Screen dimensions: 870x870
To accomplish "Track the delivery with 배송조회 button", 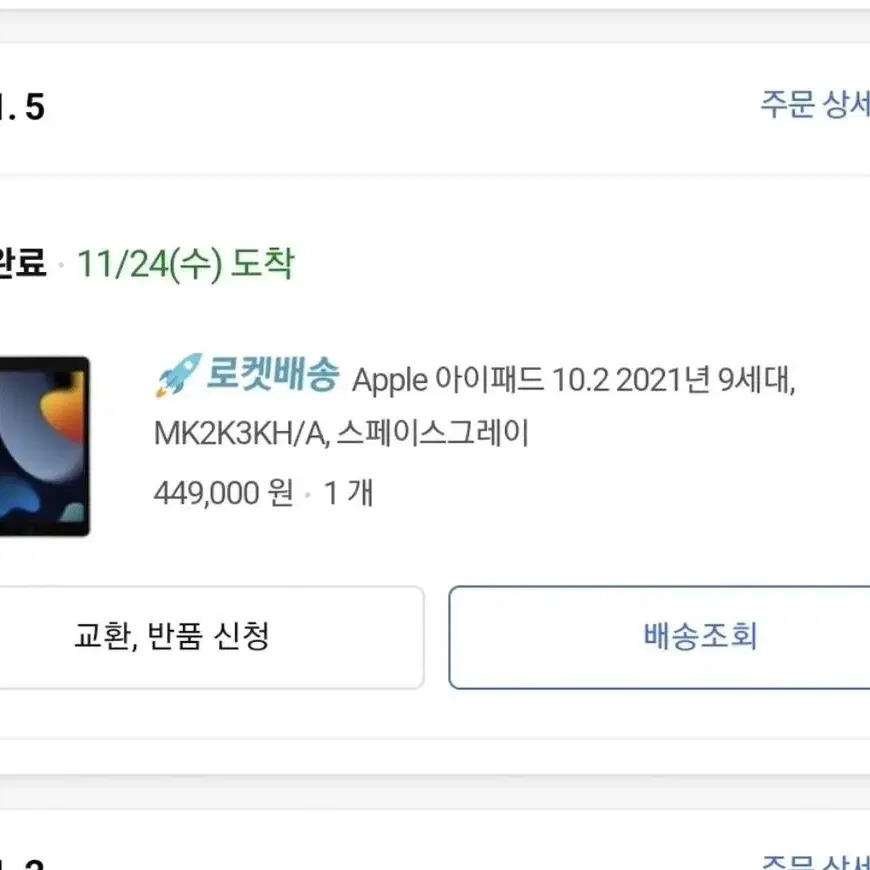I will [x=660, y=637].
